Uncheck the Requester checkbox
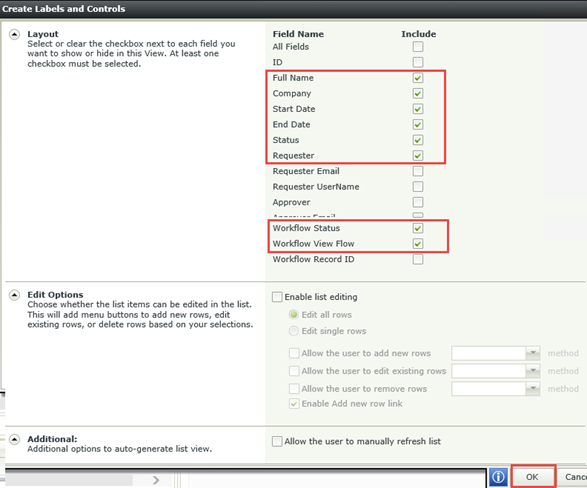Image resolution: width=587 pixels, height=488 pixels. point(418,155)
